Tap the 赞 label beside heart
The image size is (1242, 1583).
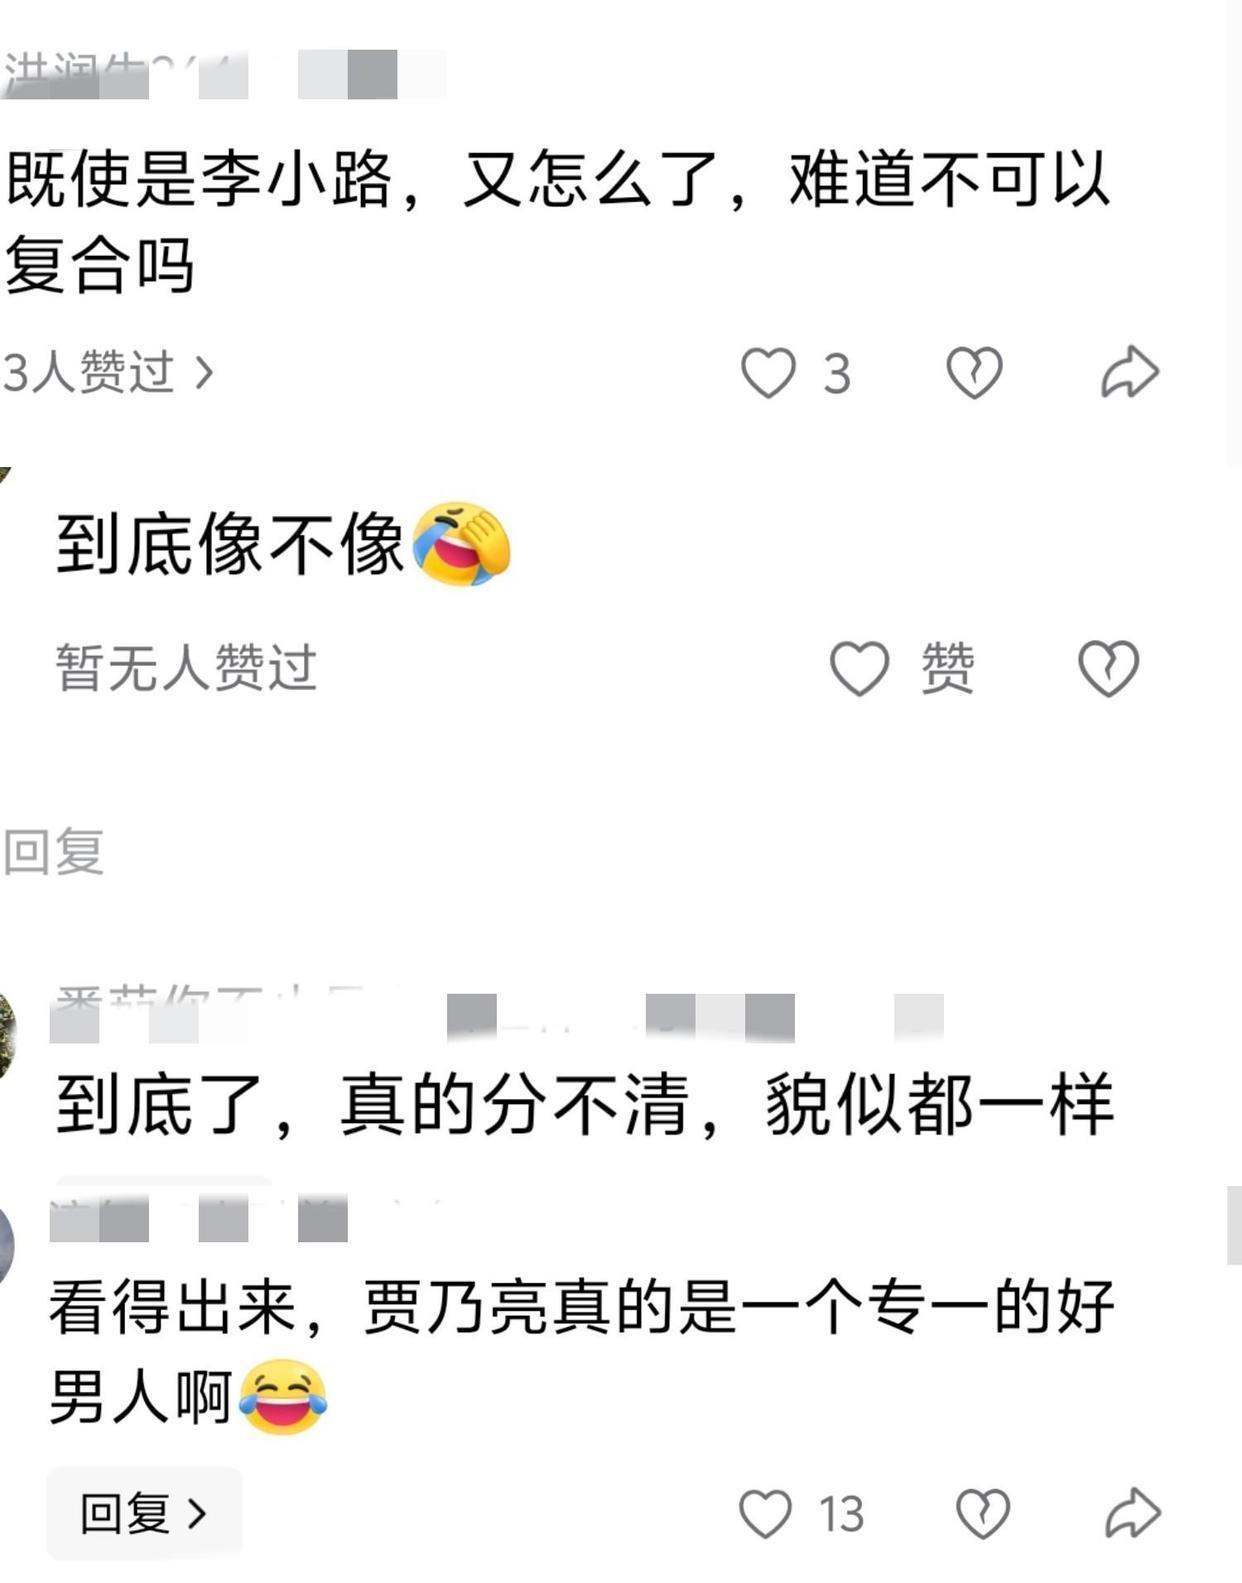[x=947, y=668]
